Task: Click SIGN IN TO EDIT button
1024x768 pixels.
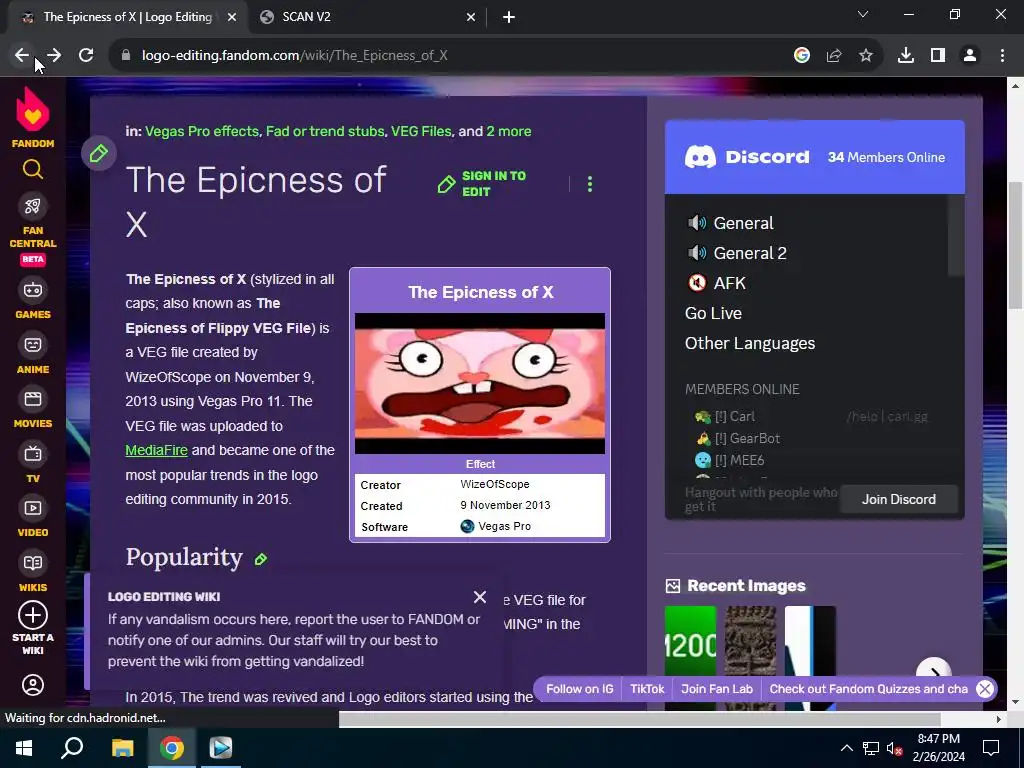Action: pos(482,184)
